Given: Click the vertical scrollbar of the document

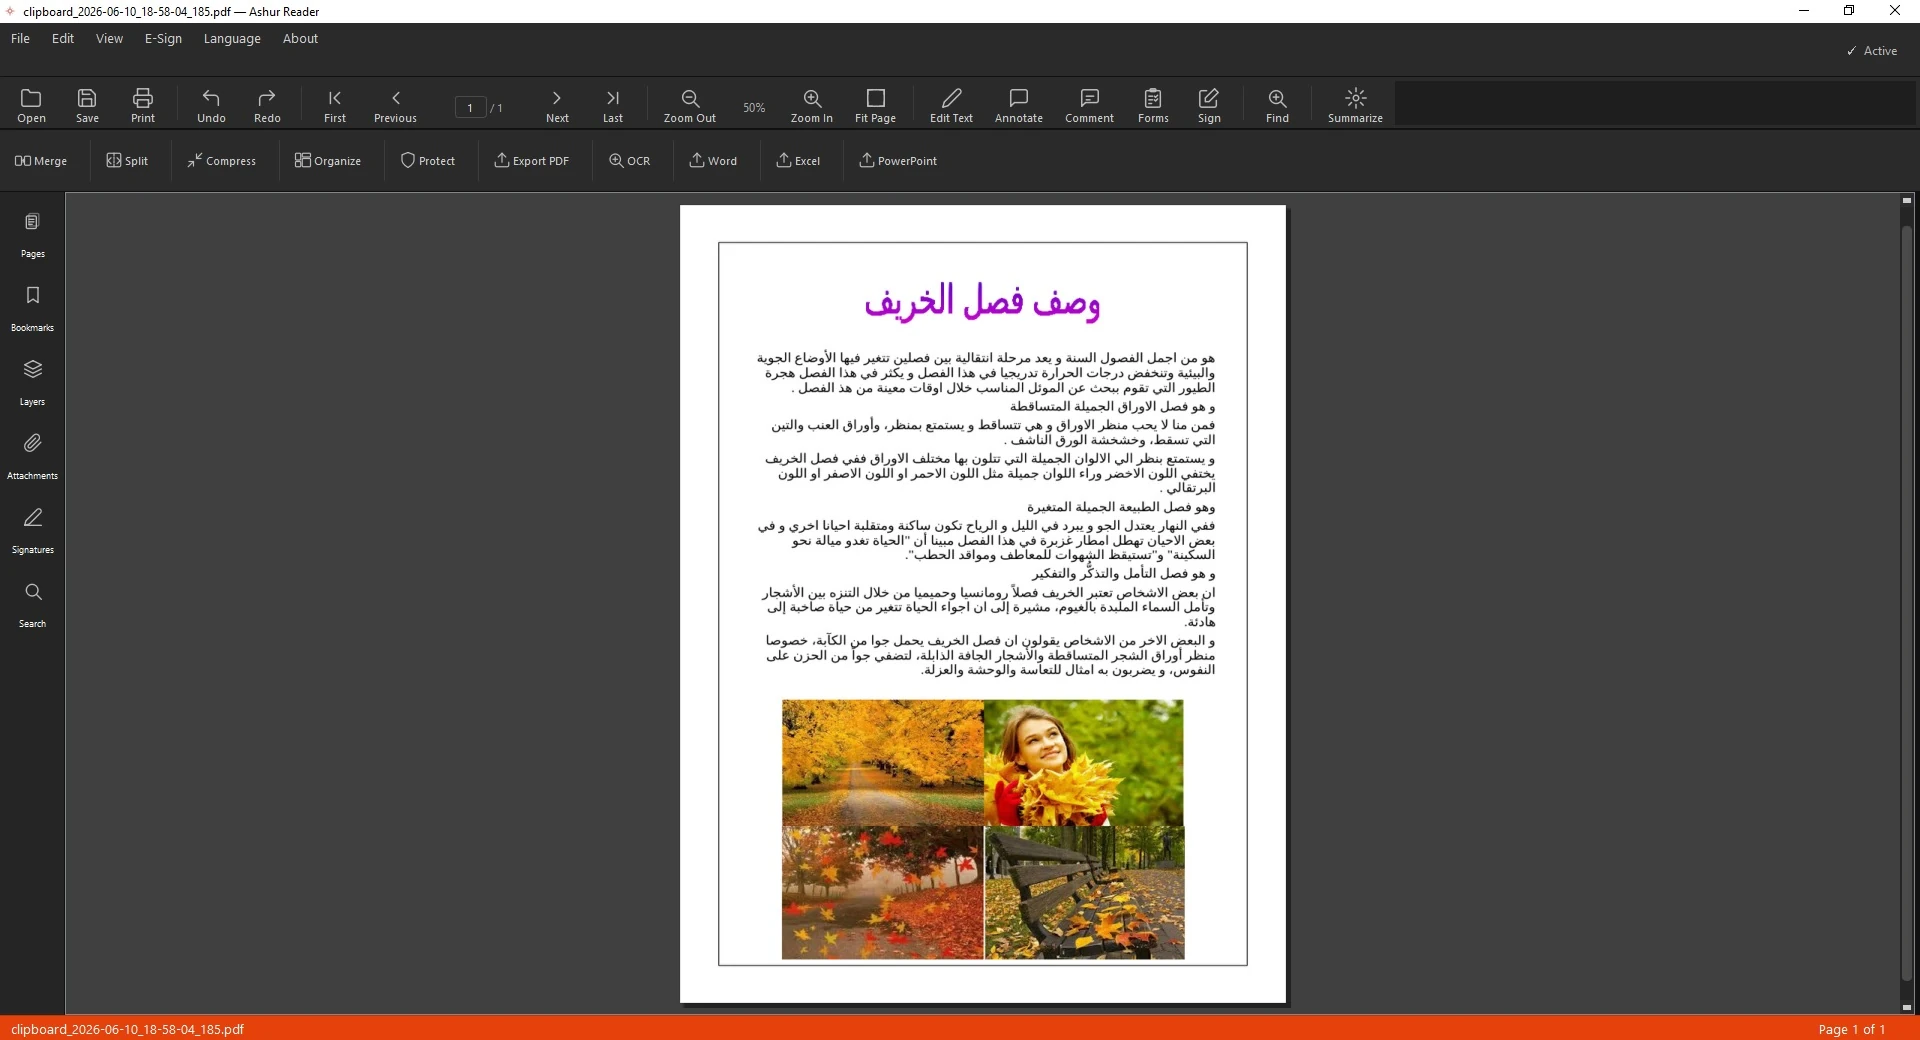Looking at the screenshot, I should click(1907, 603).
